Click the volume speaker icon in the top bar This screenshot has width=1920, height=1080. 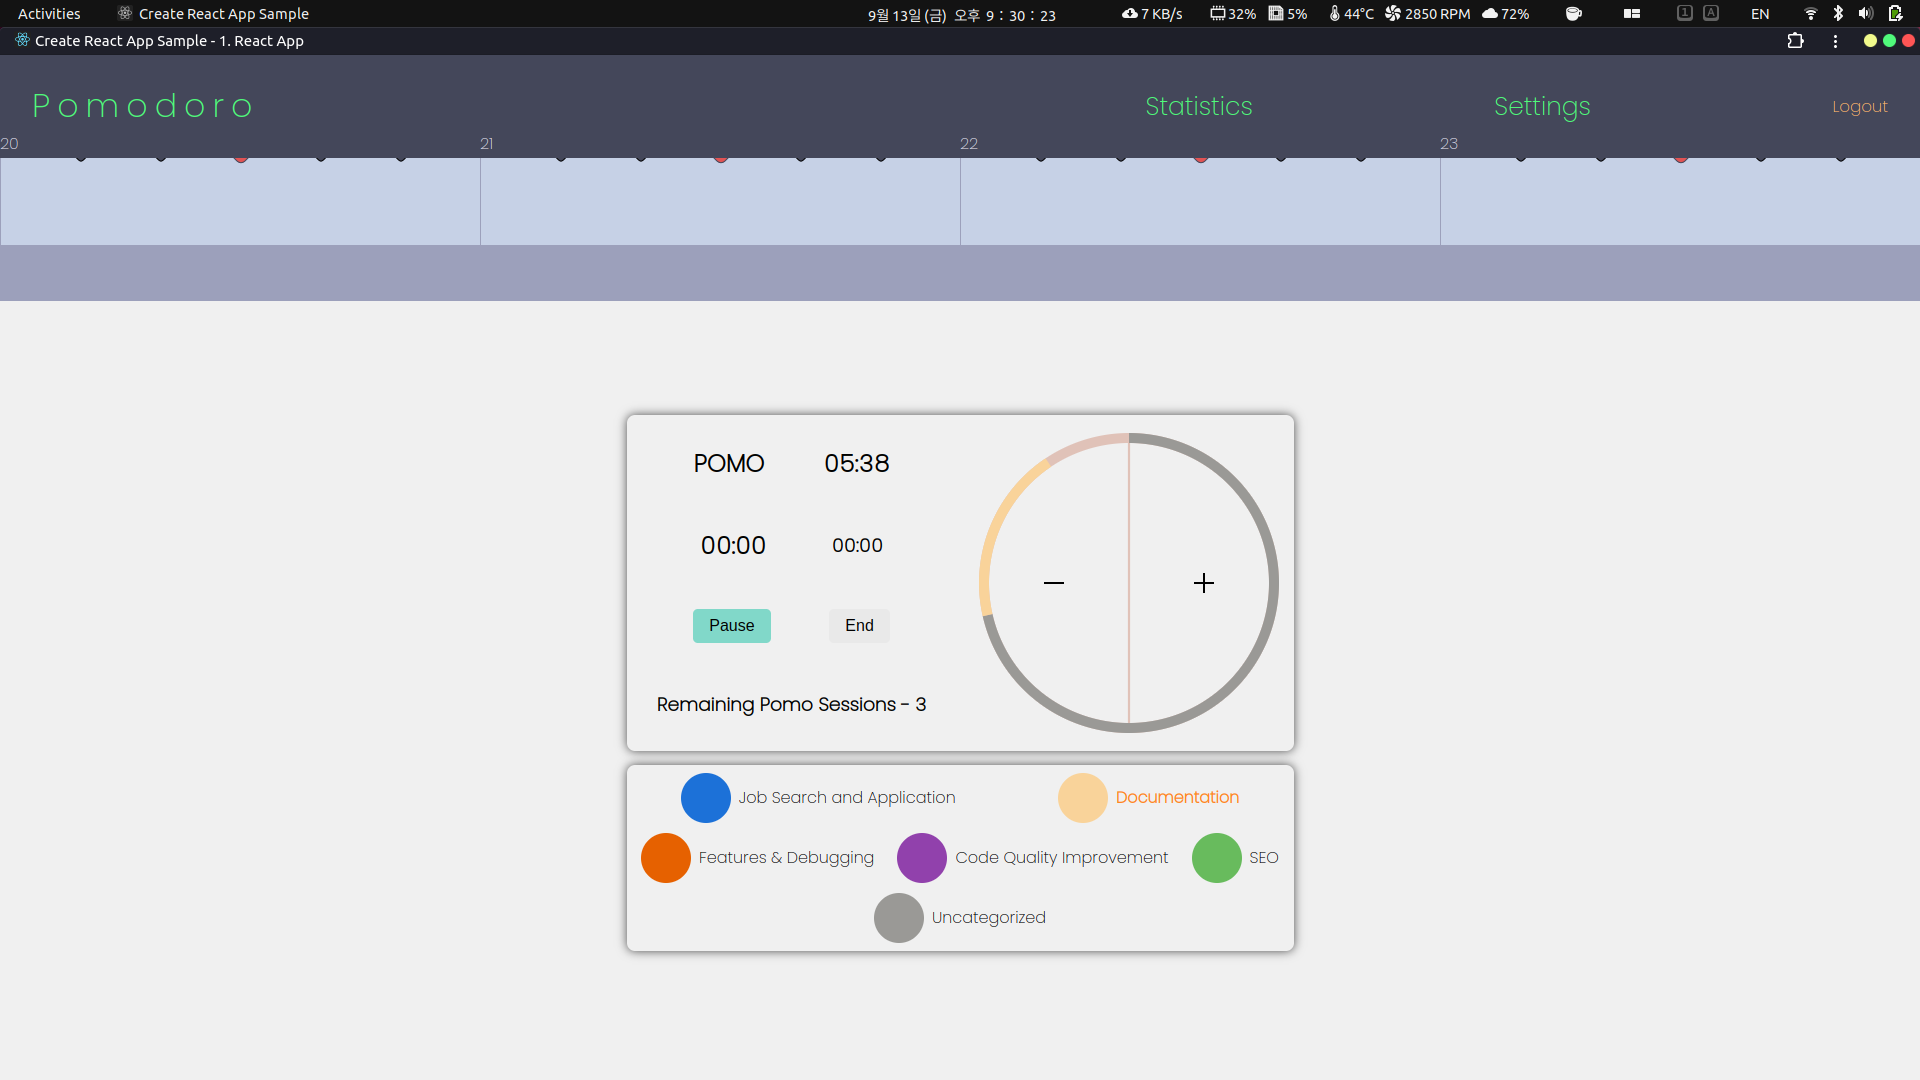(1865, 14)
